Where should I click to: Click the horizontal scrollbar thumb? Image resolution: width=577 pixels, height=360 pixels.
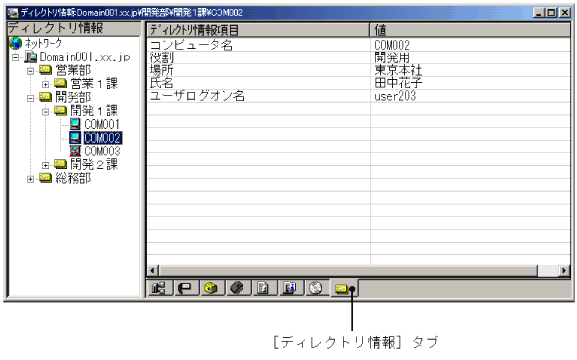click(348, 271)
